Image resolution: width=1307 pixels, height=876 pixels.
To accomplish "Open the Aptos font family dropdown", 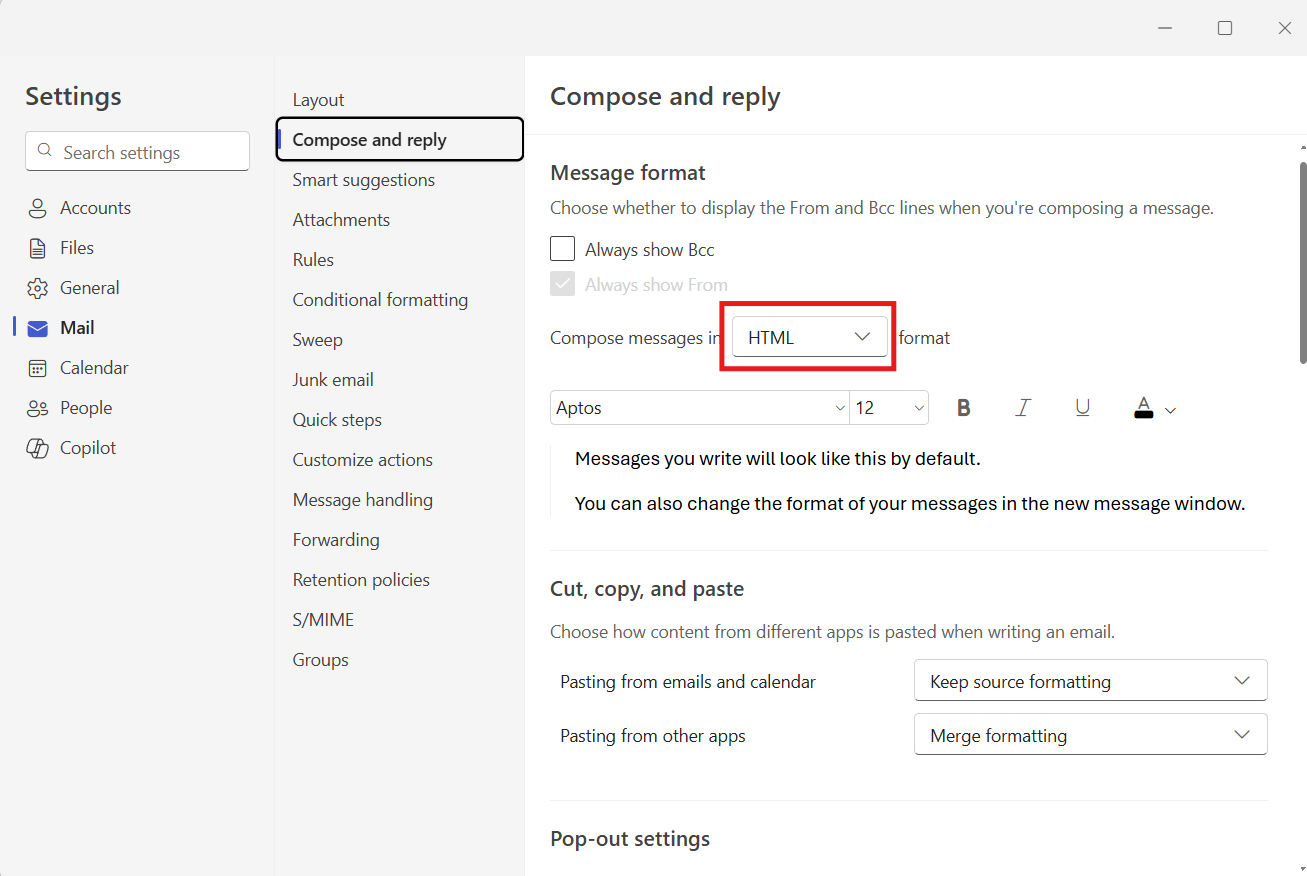I will coord(700,408).
